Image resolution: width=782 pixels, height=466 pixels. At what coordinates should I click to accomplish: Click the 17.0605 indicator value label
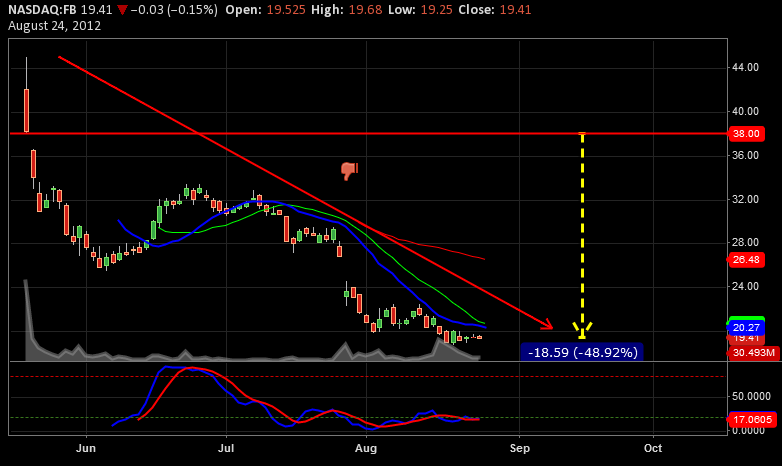753,419
